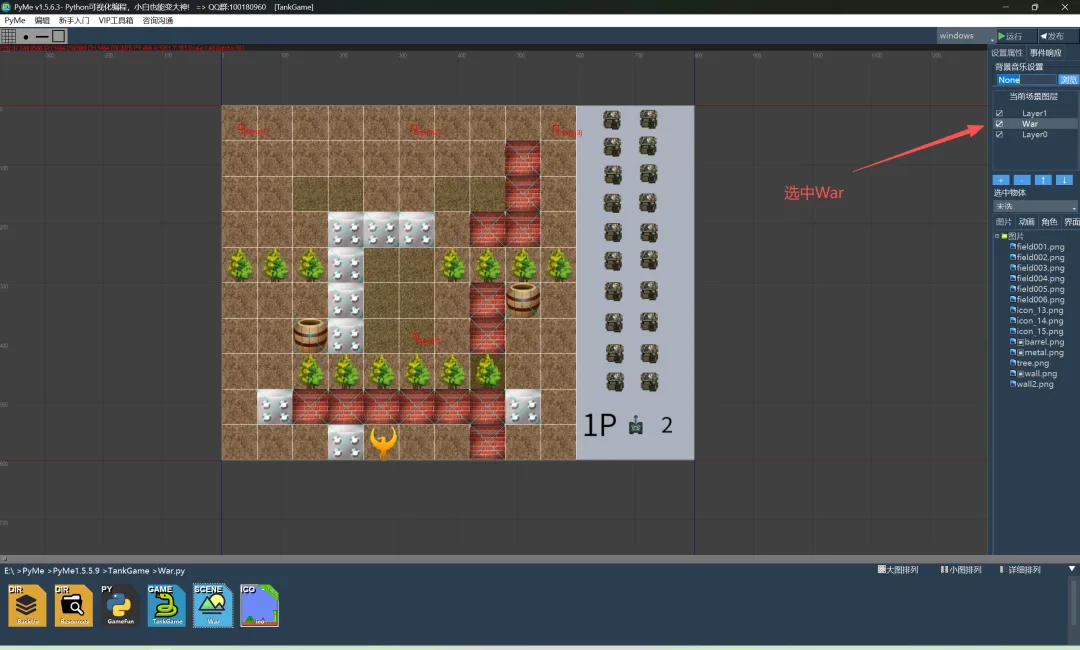Move layer down with the down arrow
Screen dimensions: 1080x650
coord(1064,180)
